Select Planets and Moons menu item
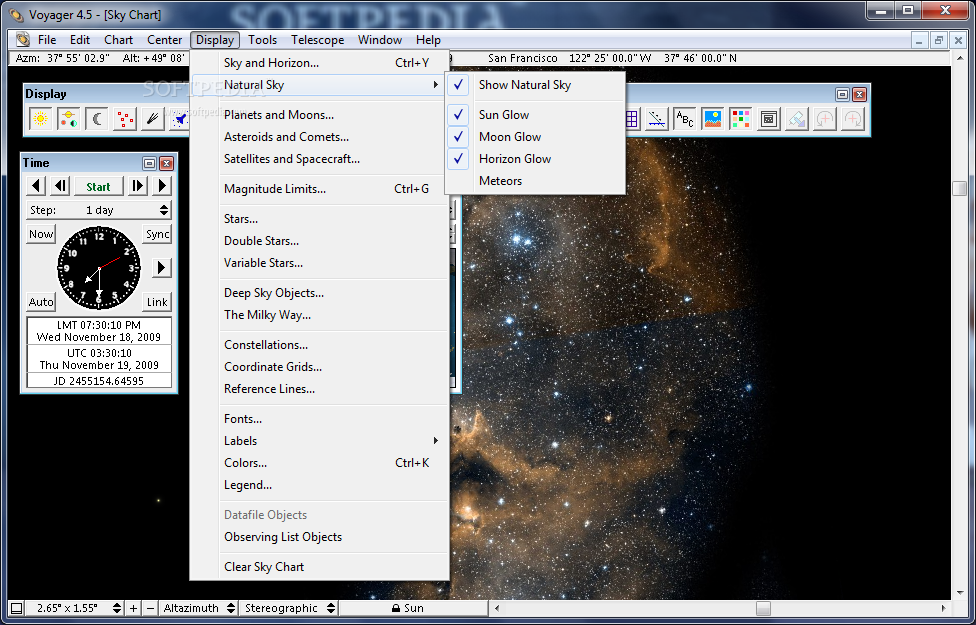 point(319,115)
